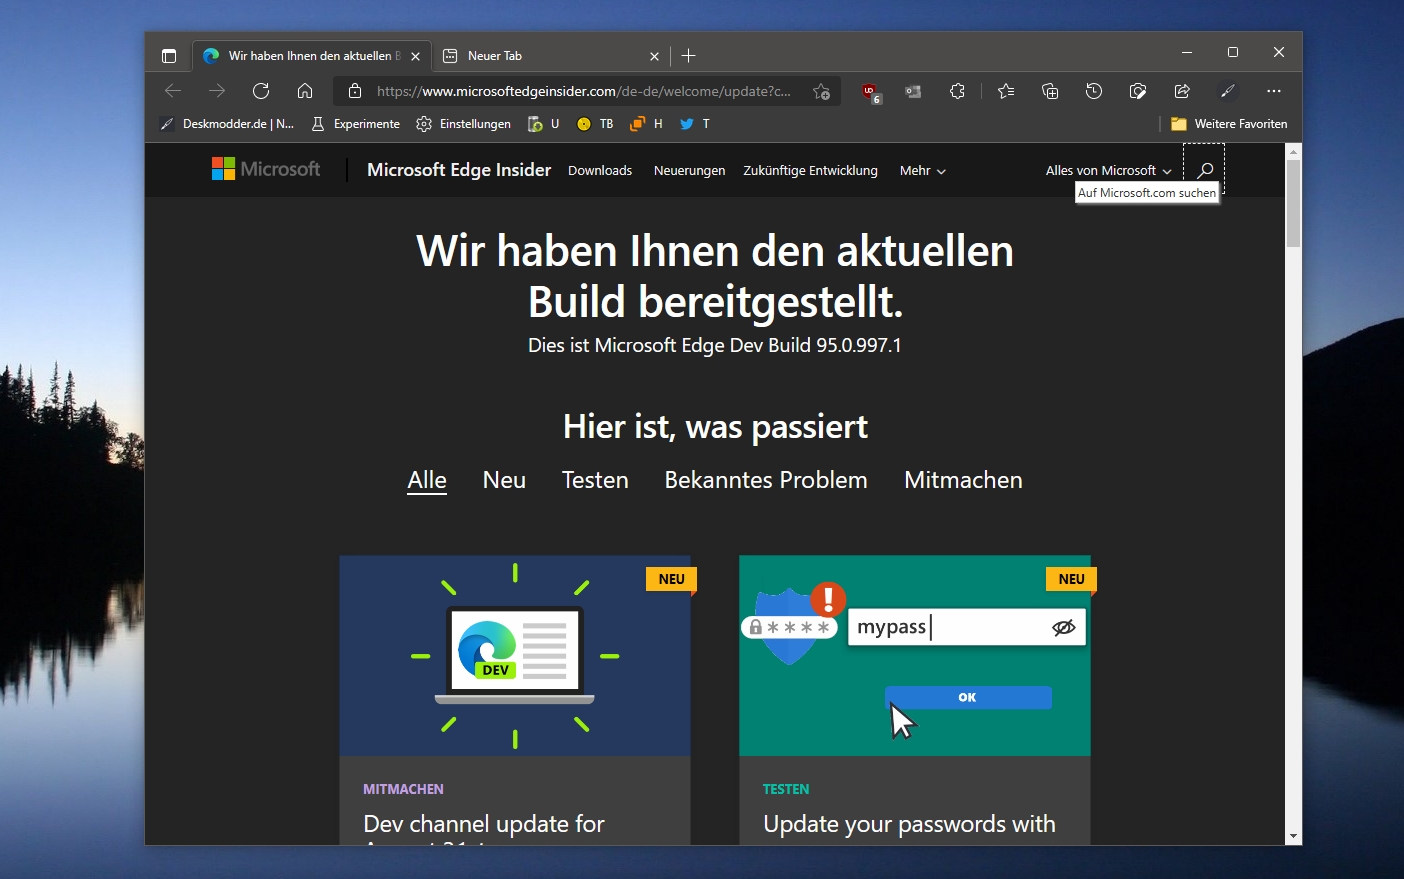Open the password update card image
Viewport: 1404px width, 879px height.
915,656
